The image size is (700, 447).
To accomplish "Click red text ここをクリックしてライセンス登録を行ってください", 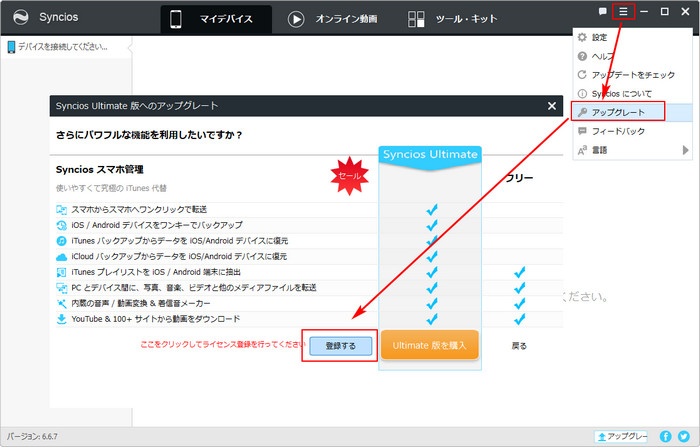I will point(222,344).
